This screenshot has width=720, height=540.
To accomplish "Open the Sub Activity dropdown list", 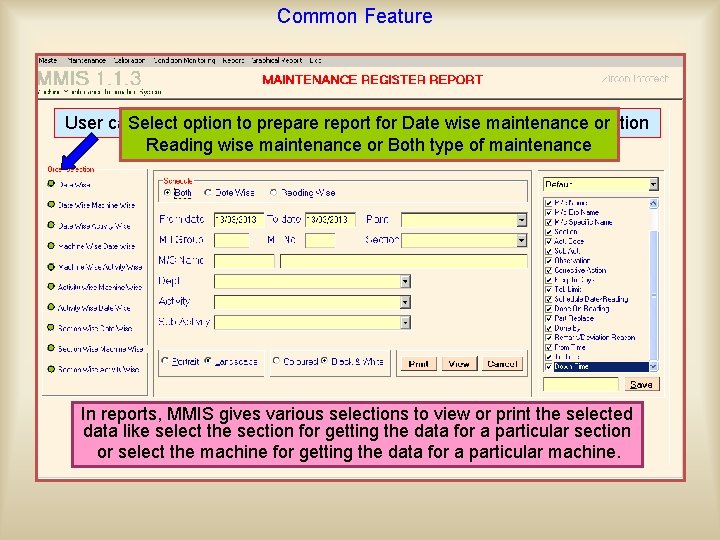I will (x=405, y=322).
